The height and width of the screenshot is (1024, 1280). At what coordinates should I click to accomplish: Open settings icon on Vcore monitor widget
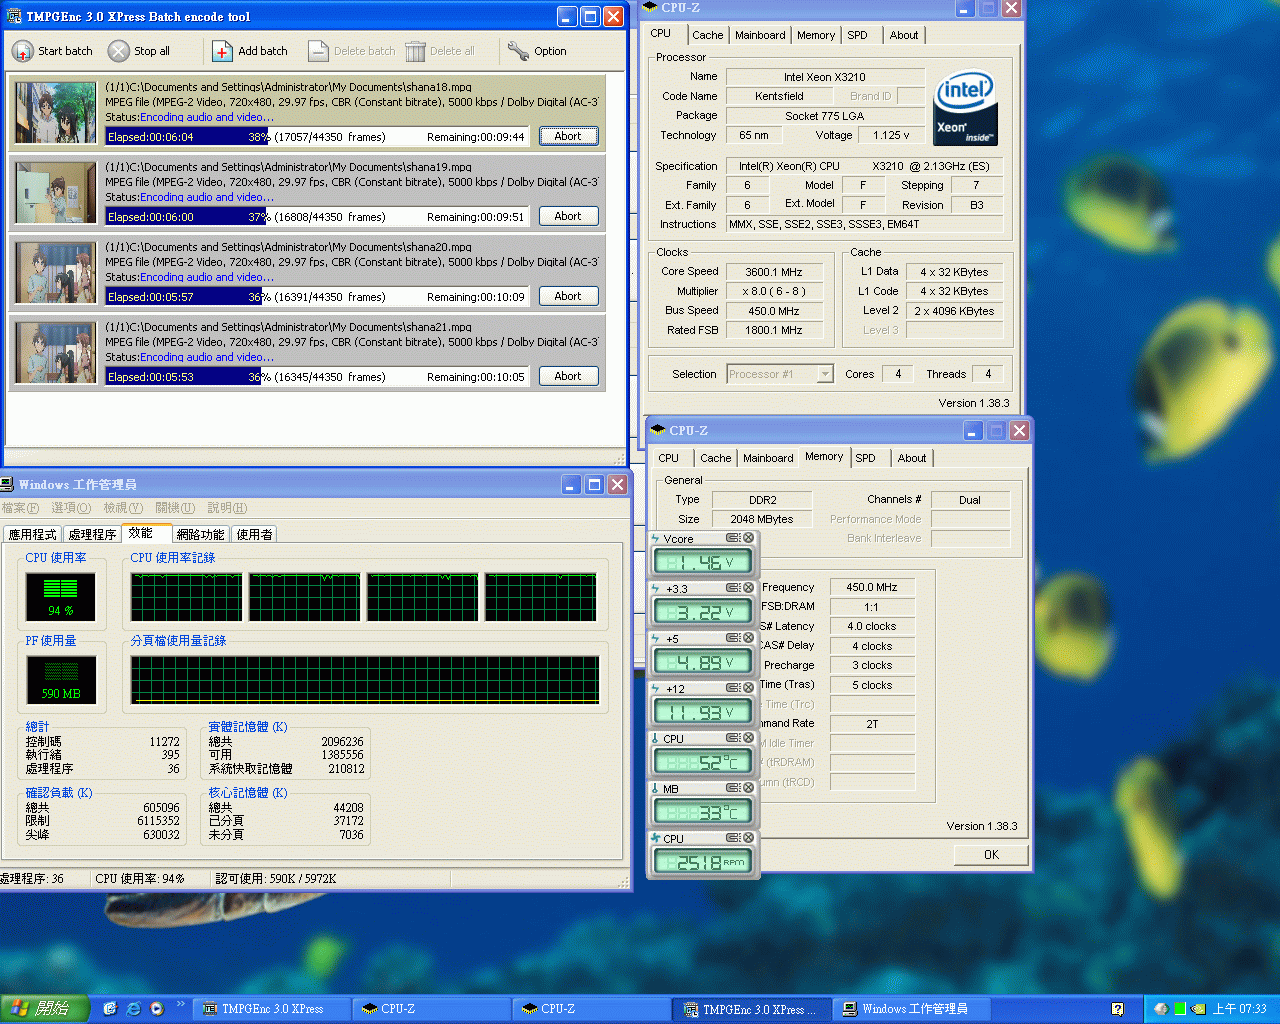tap(733, 538)
